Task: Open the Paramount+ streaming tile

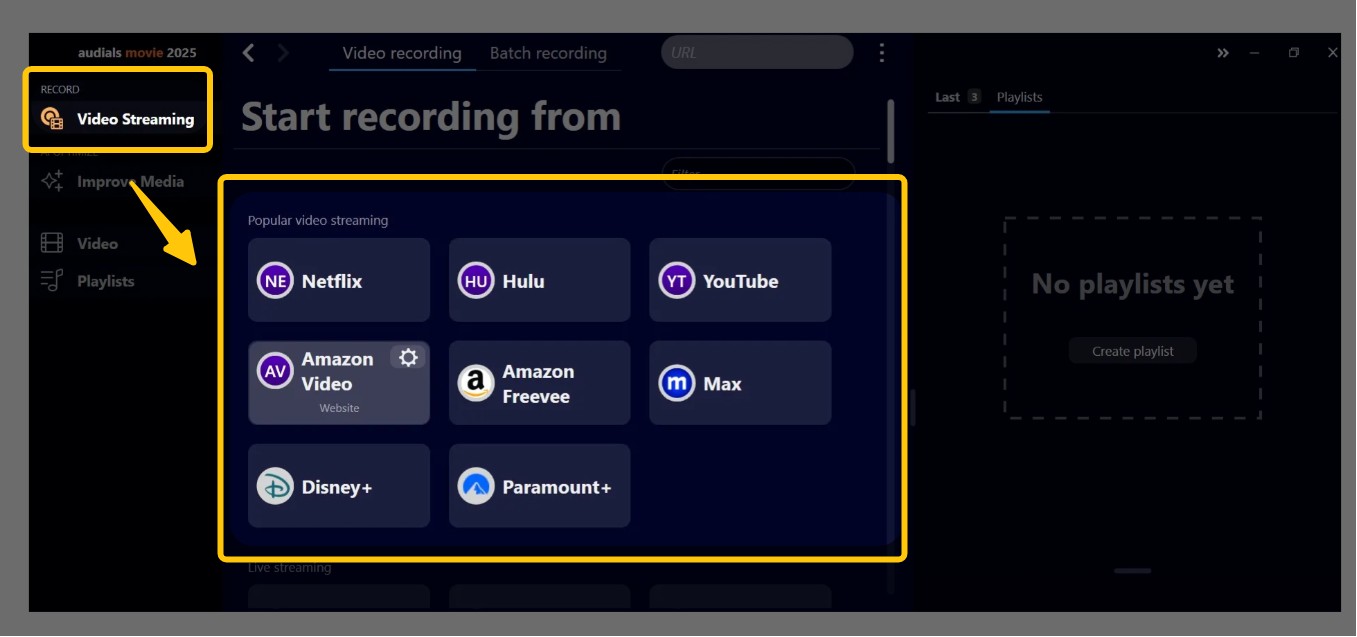Action: [x=539, y=486]
